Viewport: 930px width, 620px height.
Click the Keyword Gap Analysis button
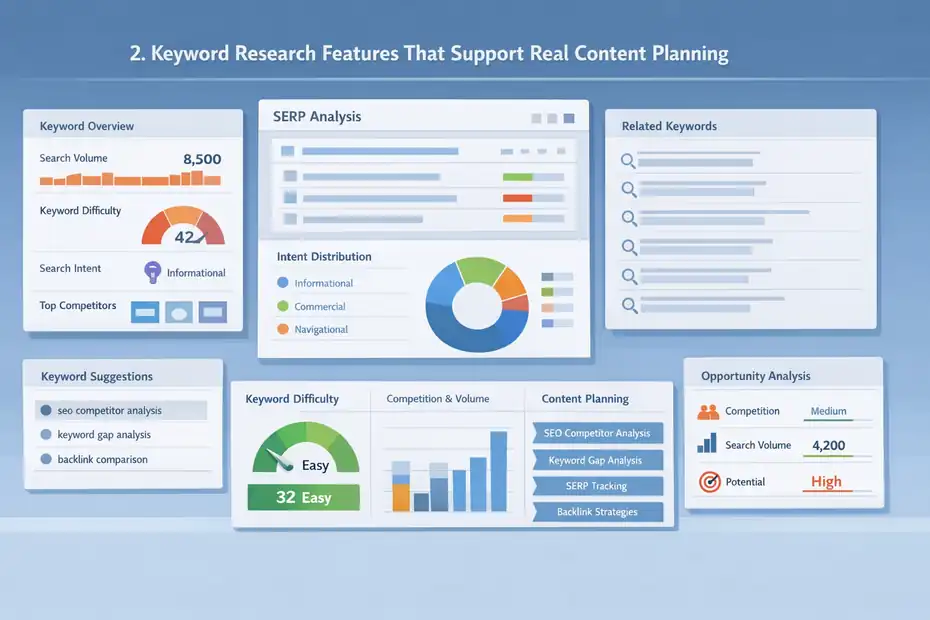pos(597,460)
